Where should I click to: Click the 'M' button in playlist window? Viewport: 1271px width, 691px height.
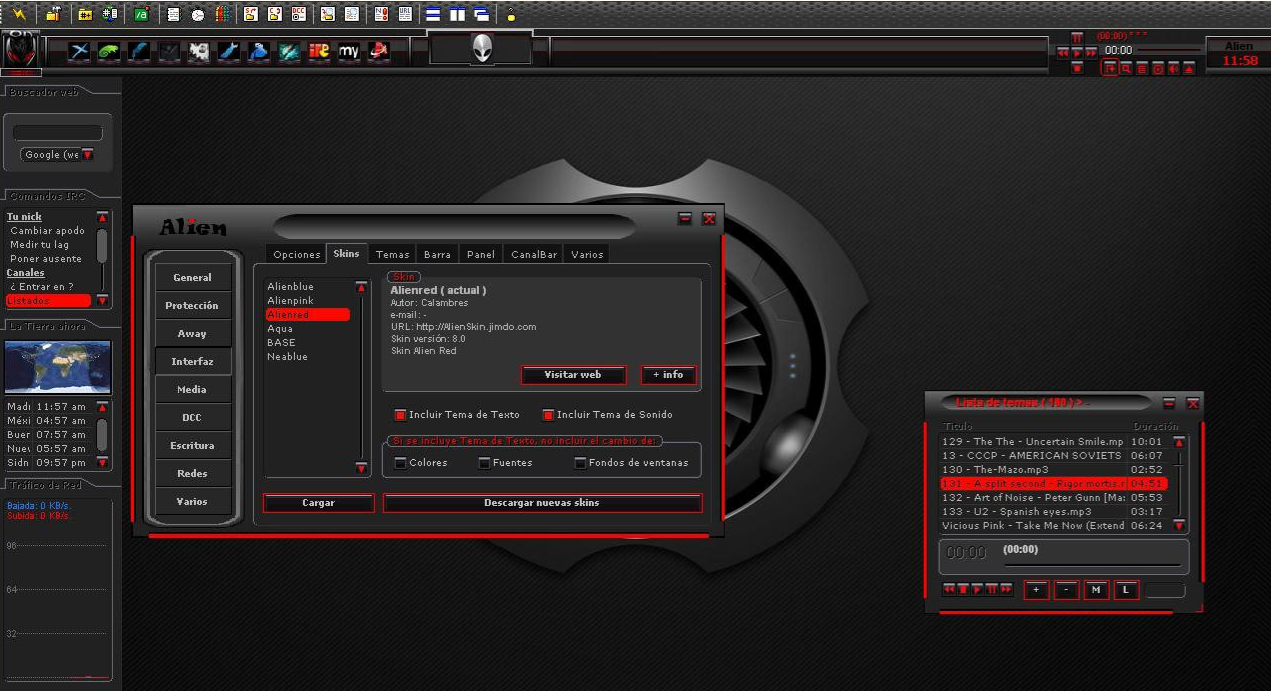pos(1096,590)
